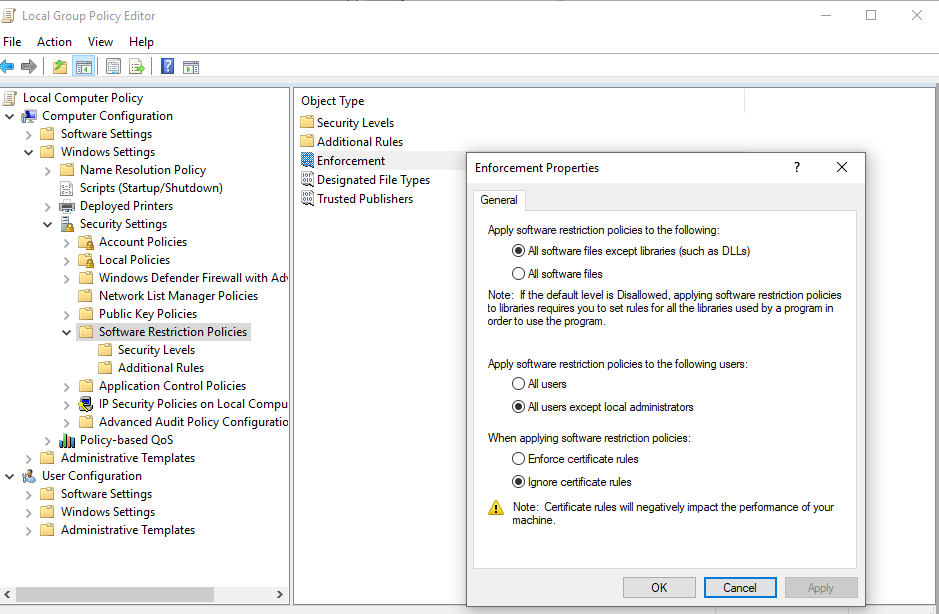Viewport: 939px width, 614px height.
Task: Click the Properties toolbar icon
Action: 113,66
